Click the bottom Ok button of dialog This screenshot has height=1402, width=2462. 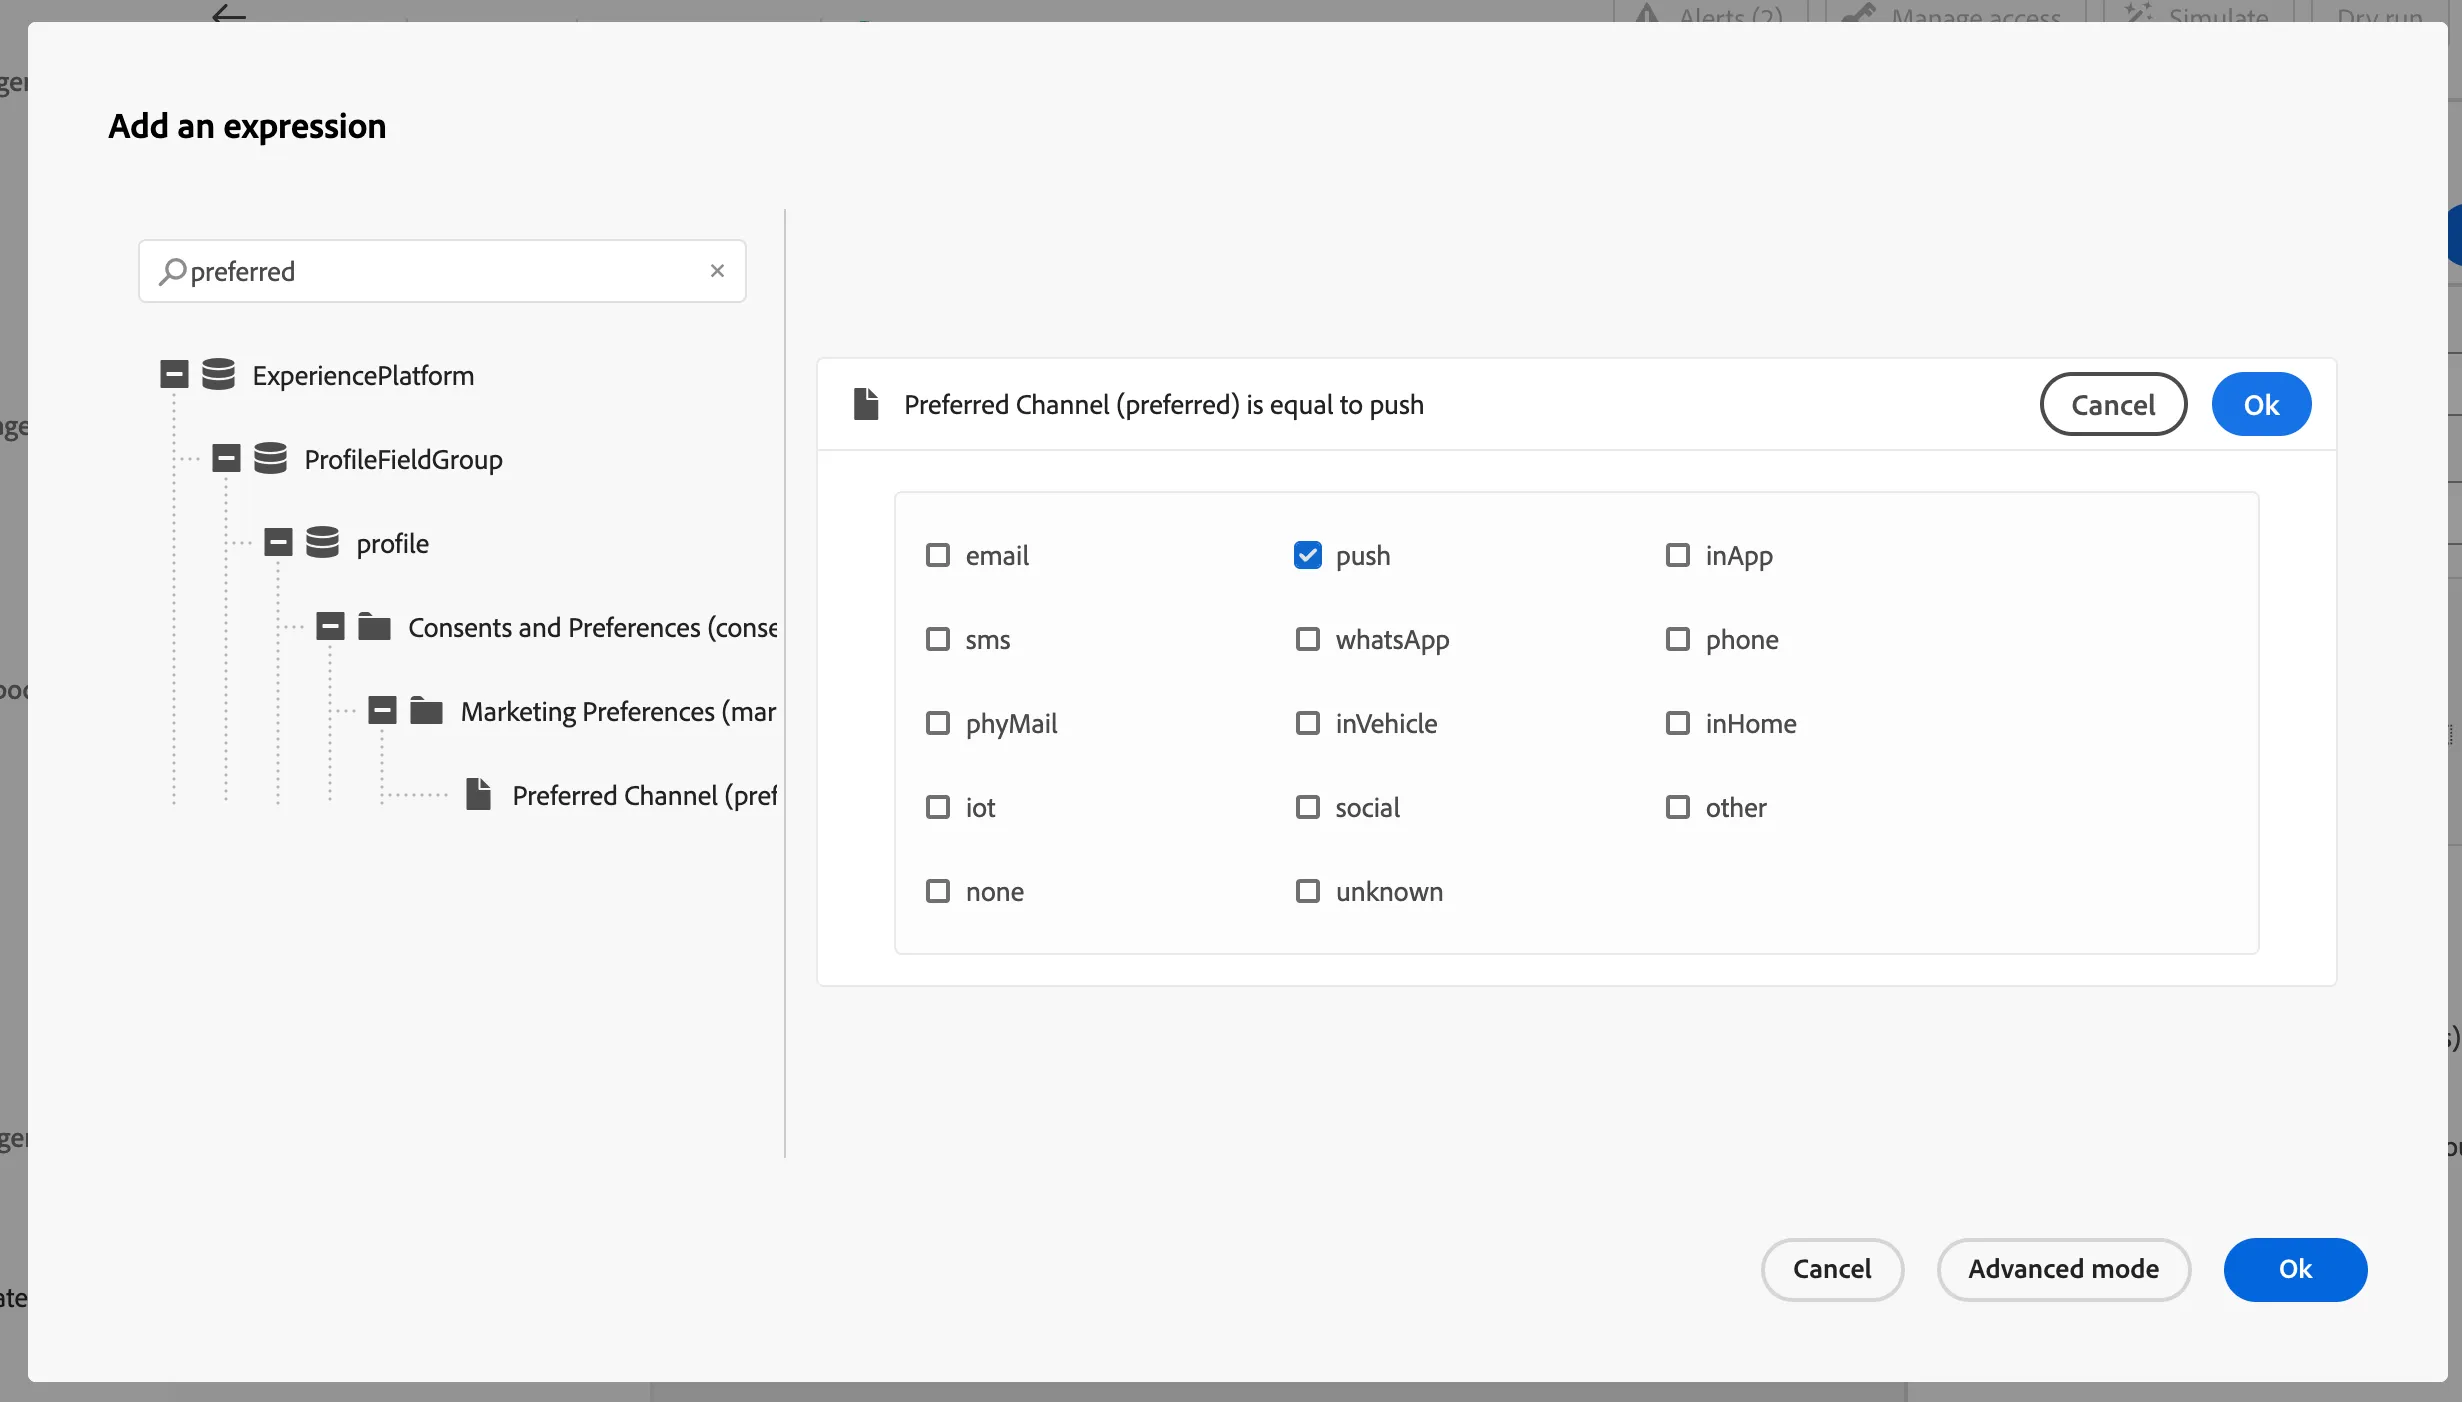coord(2295,1269)
